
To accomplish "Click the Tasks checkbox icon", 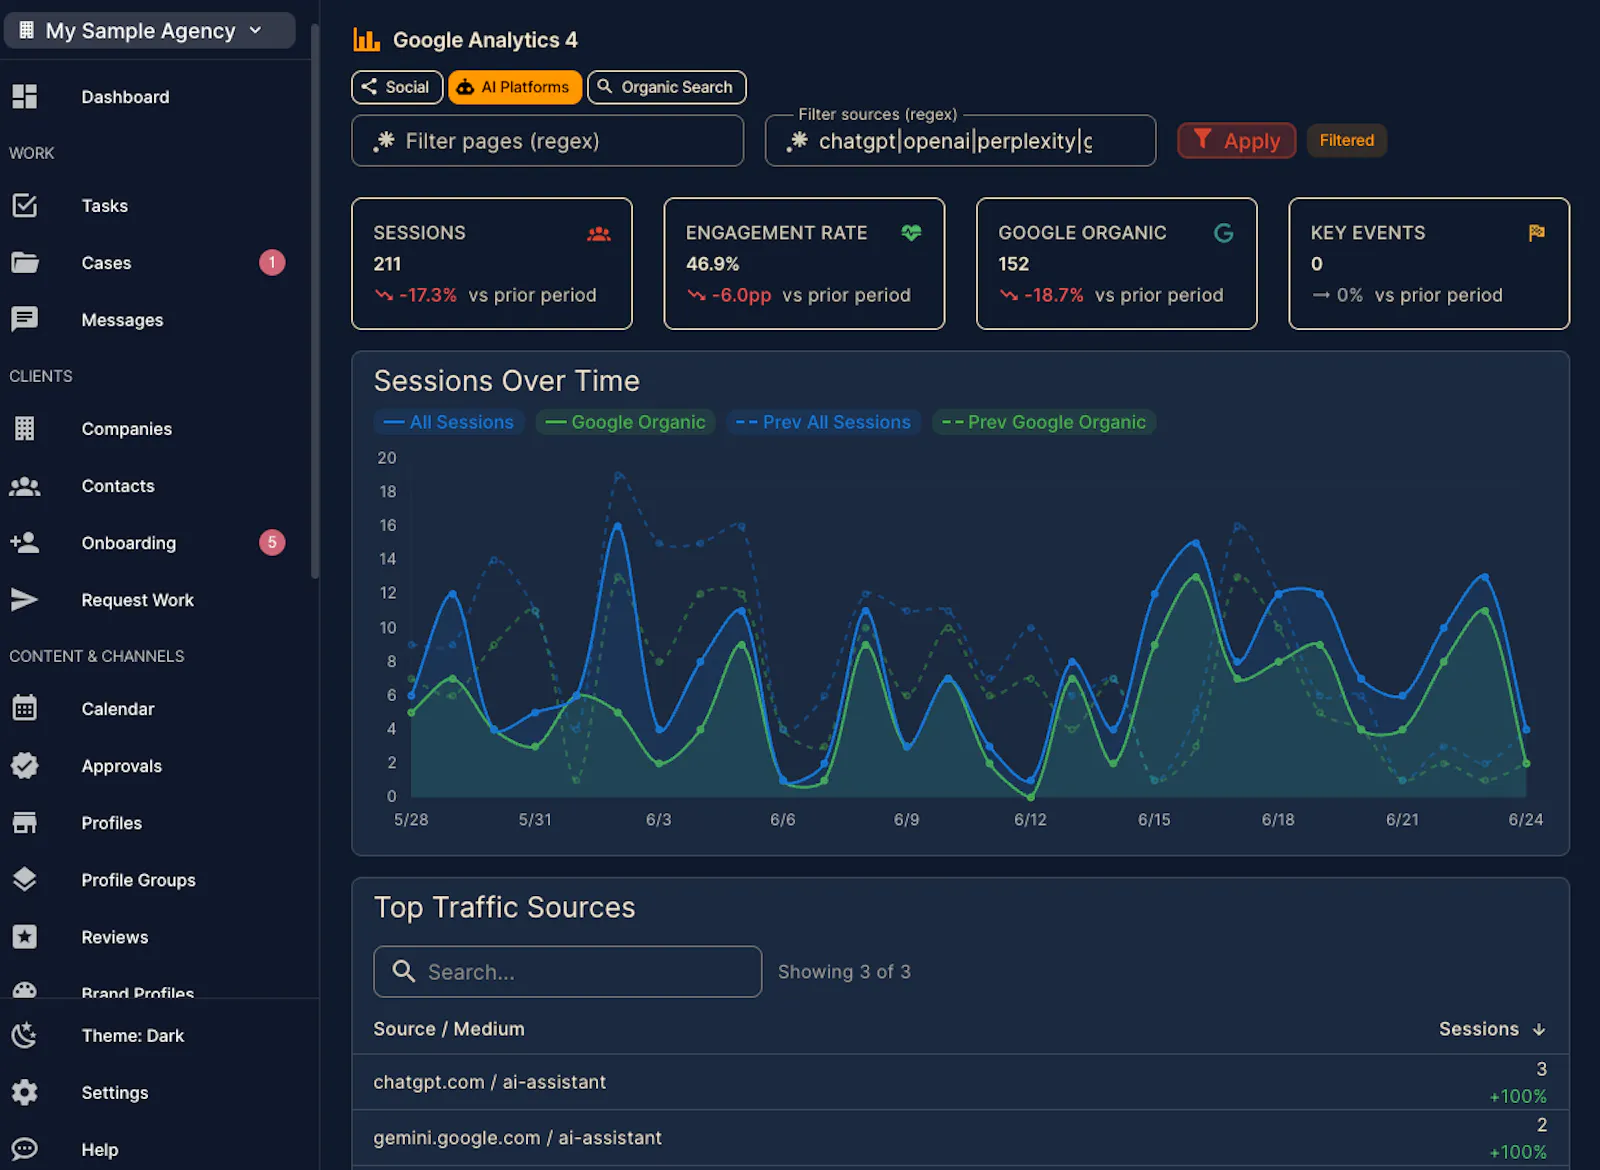I will [24, 205].
